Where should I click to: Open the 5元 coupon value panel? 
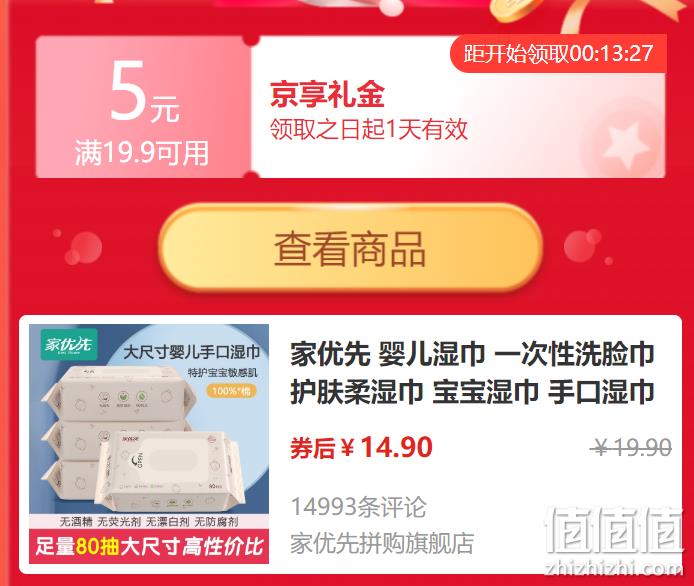tap(143, 107)
